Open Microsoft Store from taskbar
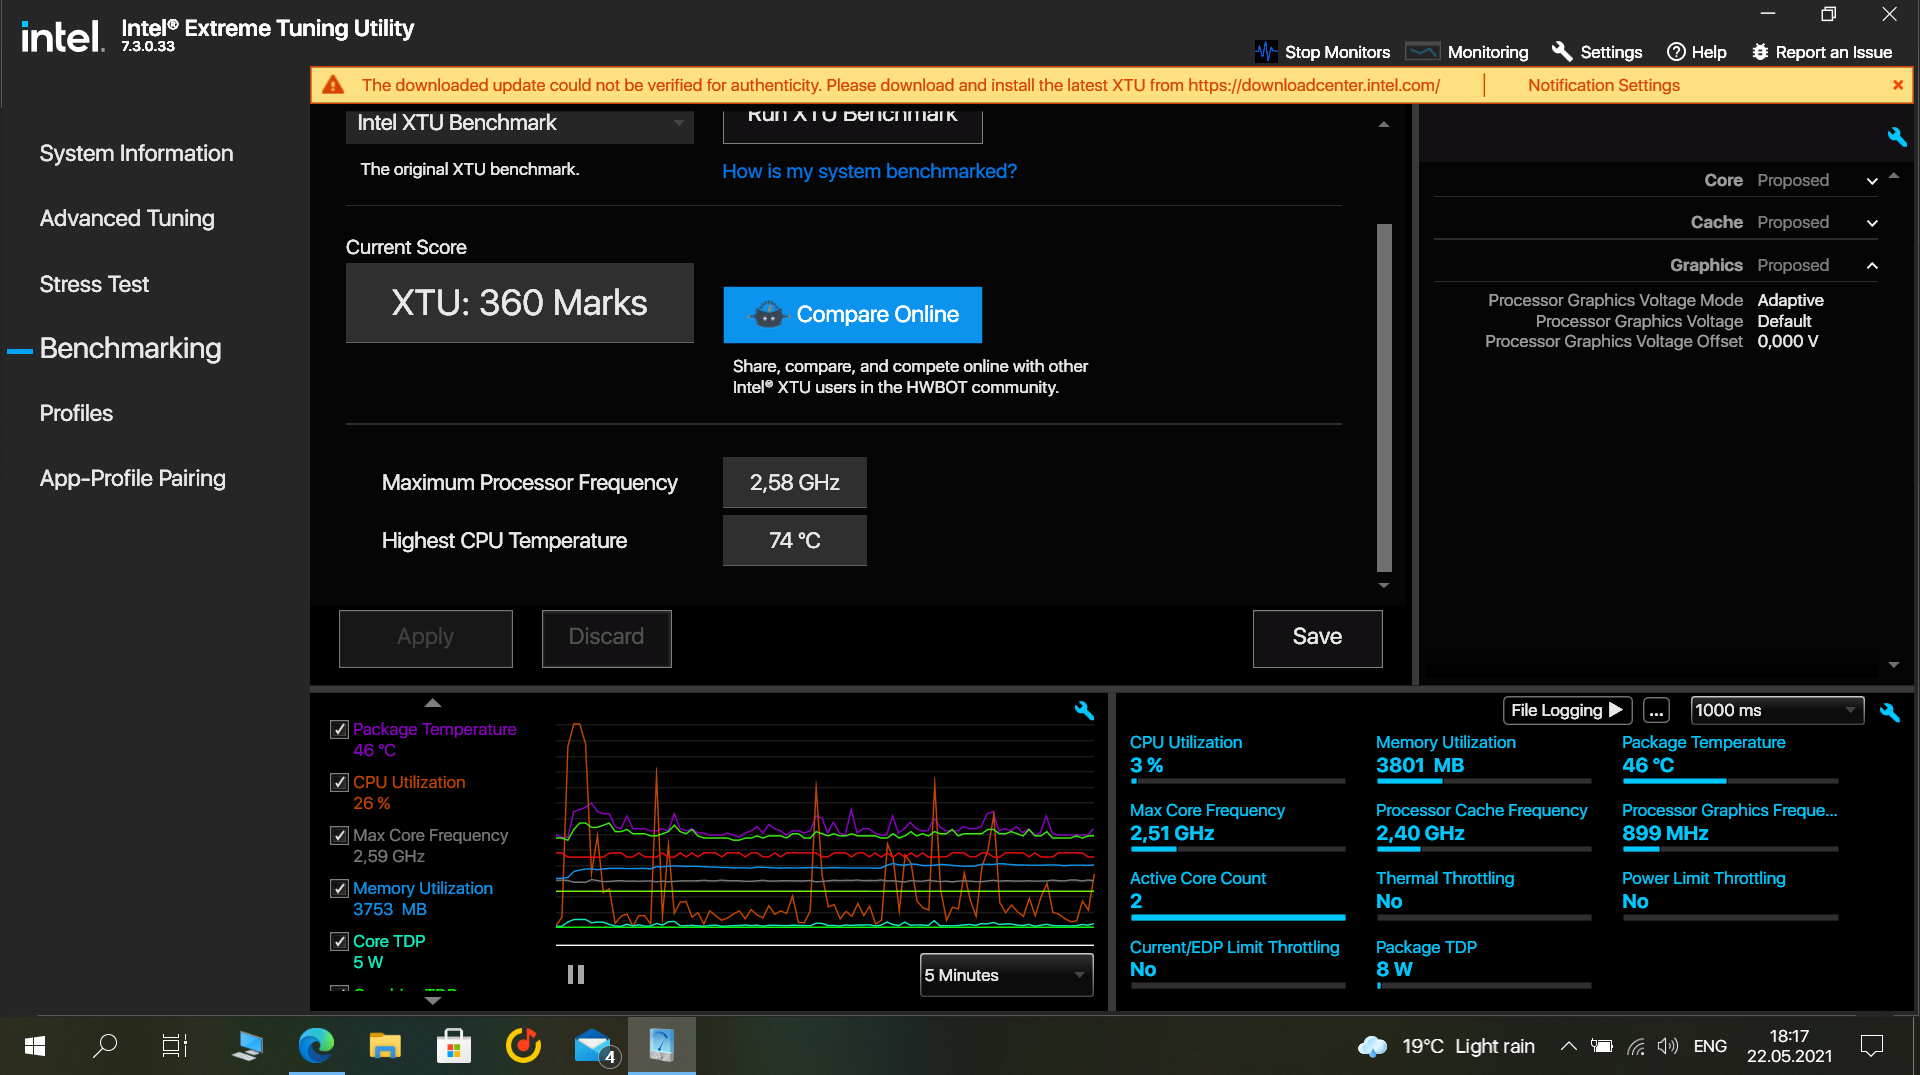The width and height of the screenshot is (1920, 1075). [454, 1046]
